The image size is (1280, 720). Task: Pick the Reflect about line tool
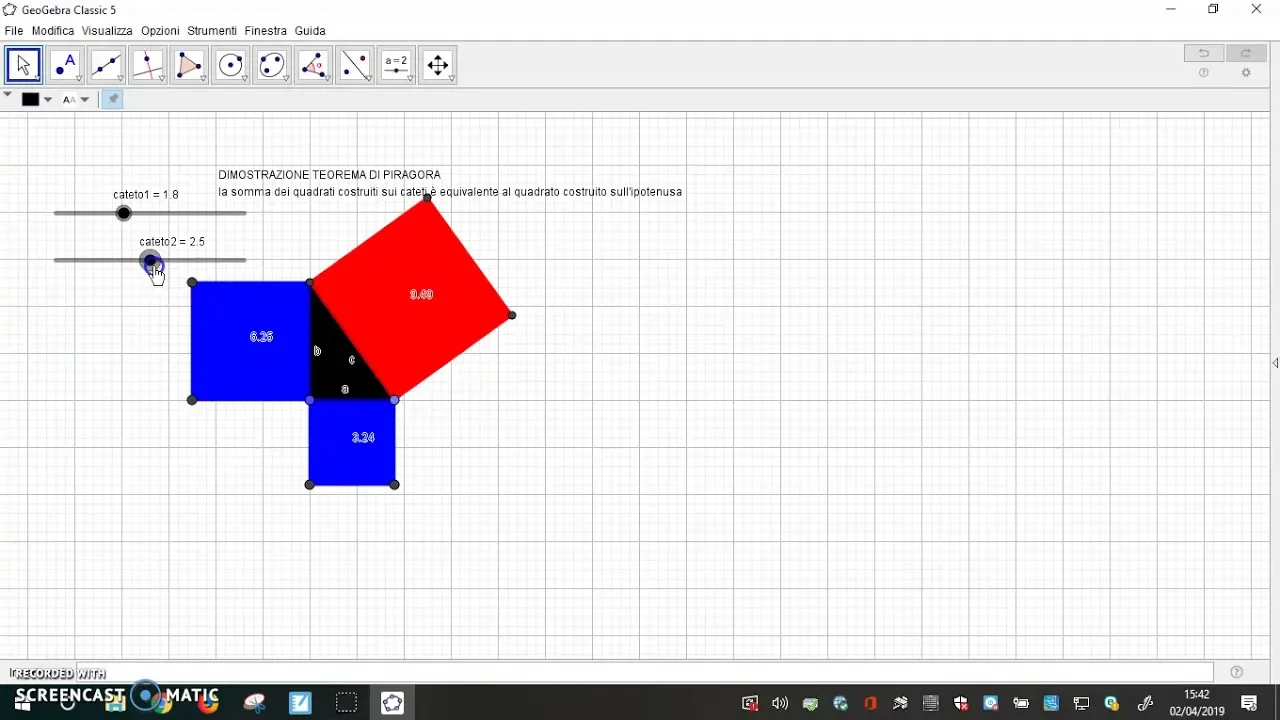pos(355,66)
